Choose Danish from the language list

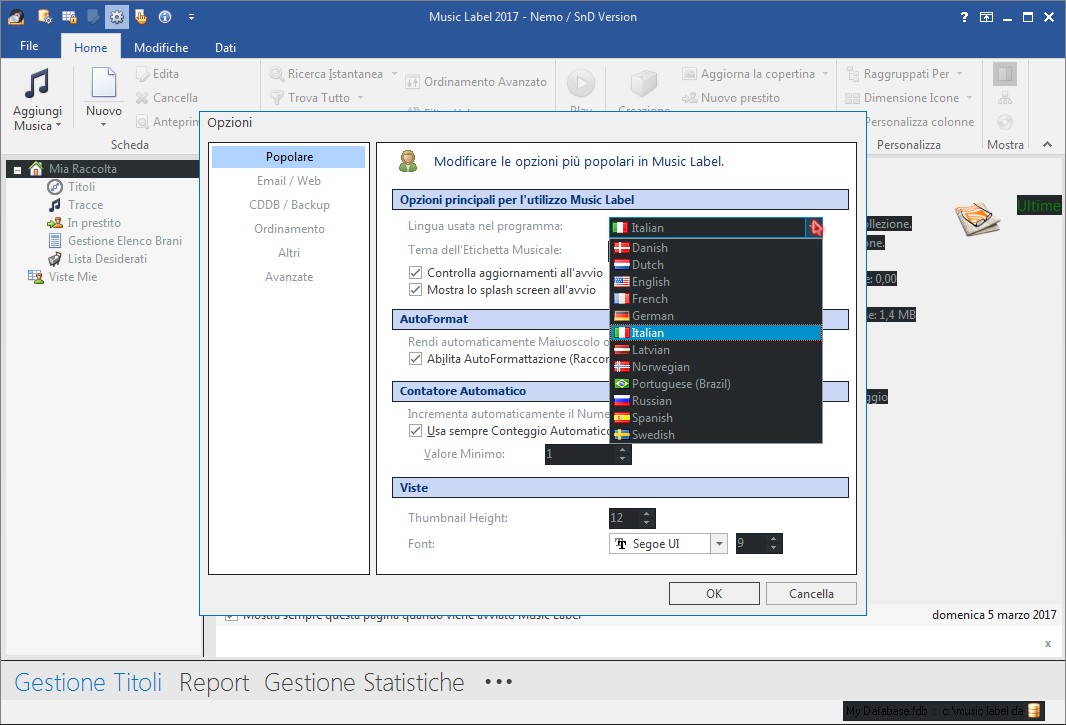(x=716, y=248)
